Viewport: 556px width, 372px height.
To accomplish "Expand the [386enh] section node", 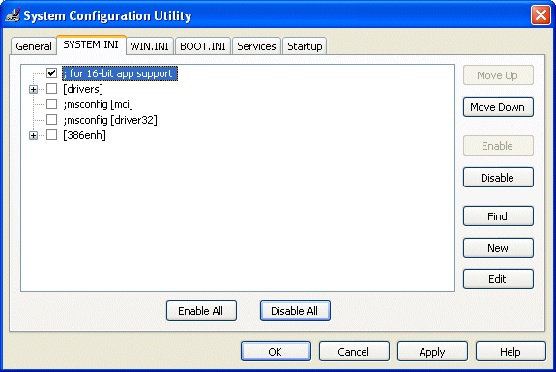I will click(x=33, y=135).
